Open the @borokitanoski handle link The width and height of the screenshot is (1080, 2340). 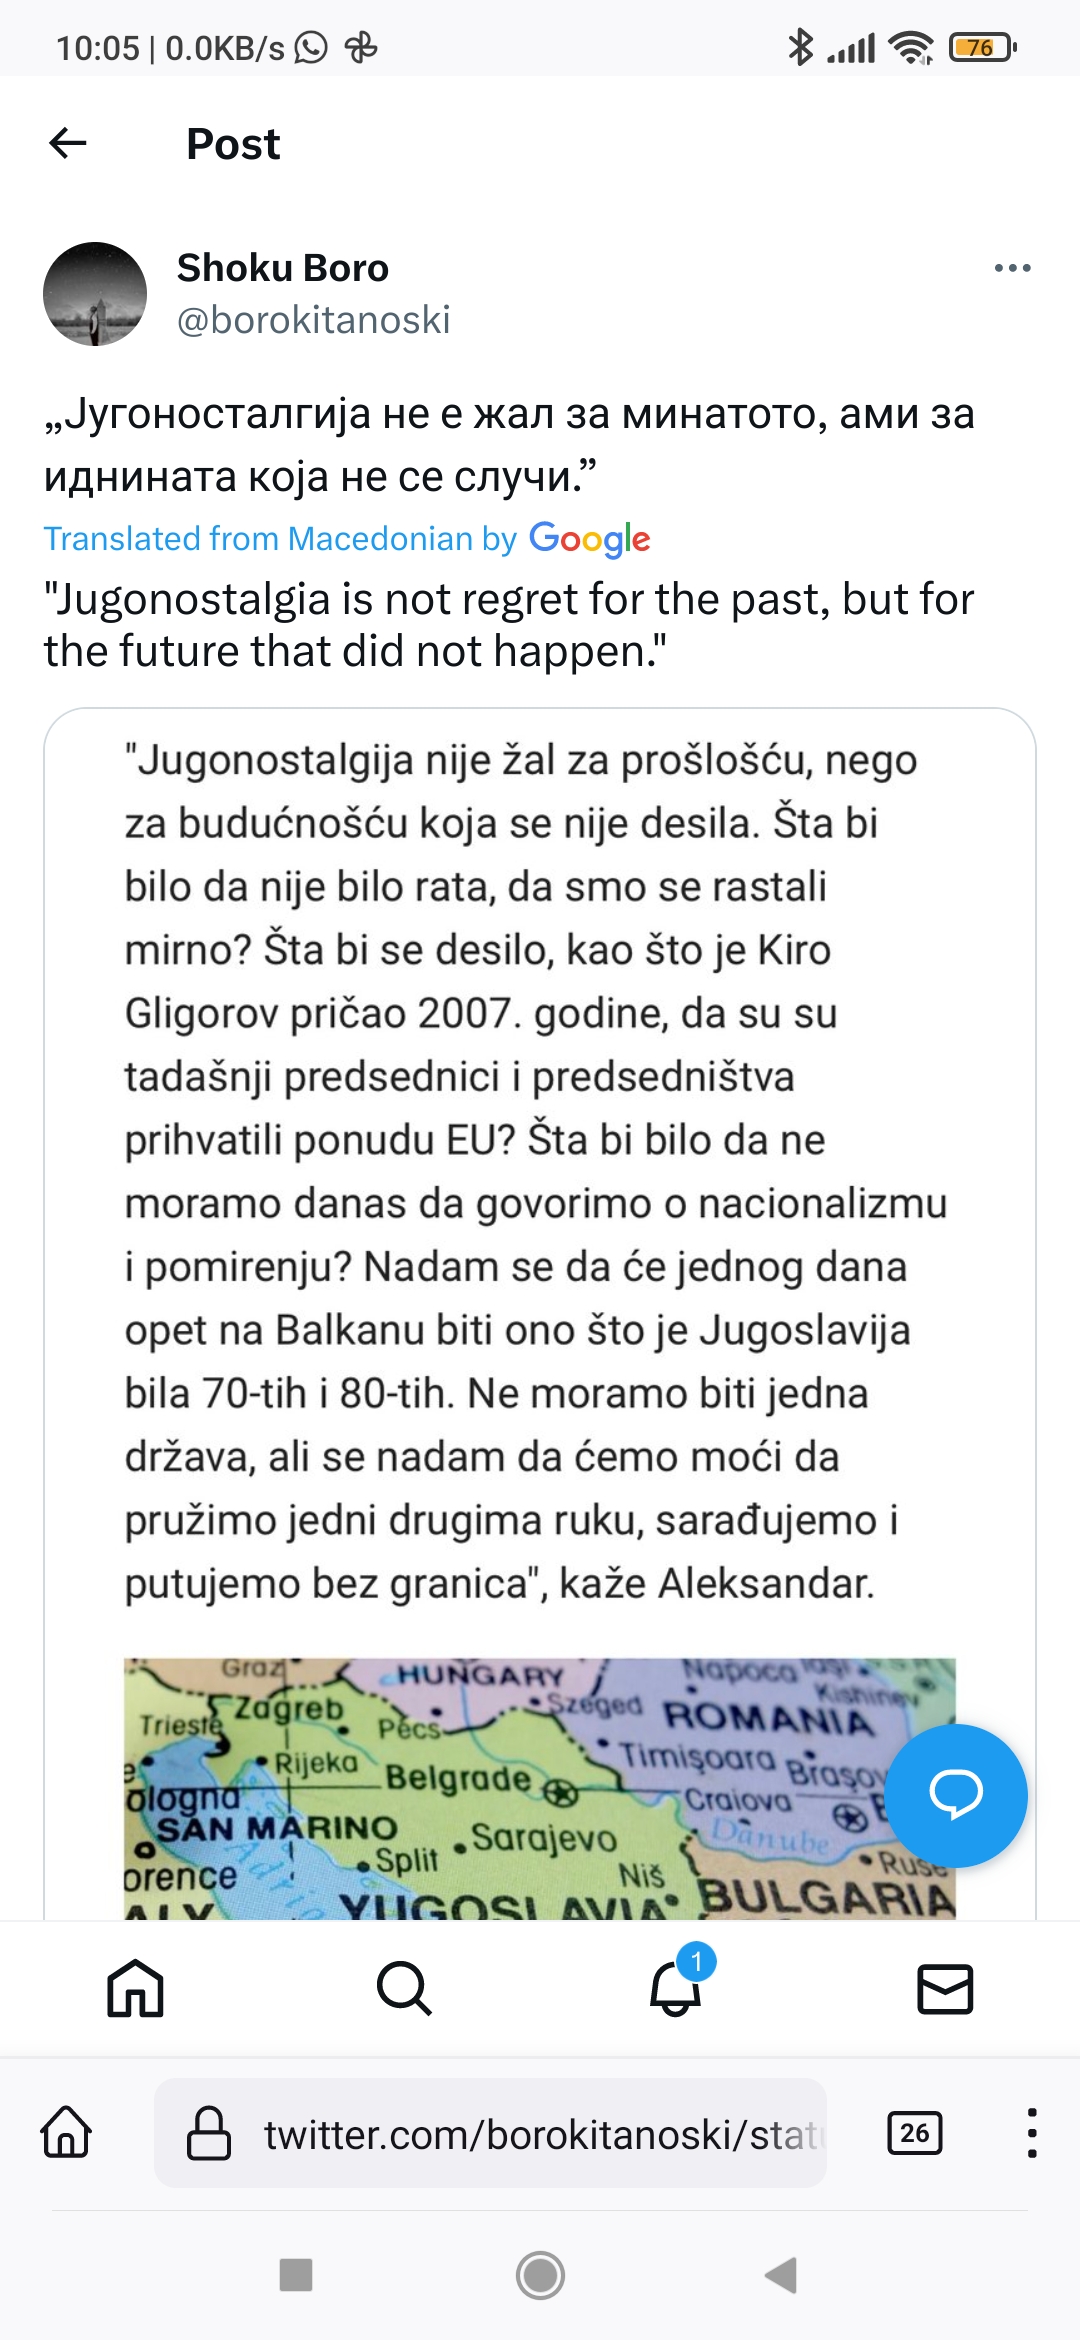pyautogui.click(x=313, y=320)
